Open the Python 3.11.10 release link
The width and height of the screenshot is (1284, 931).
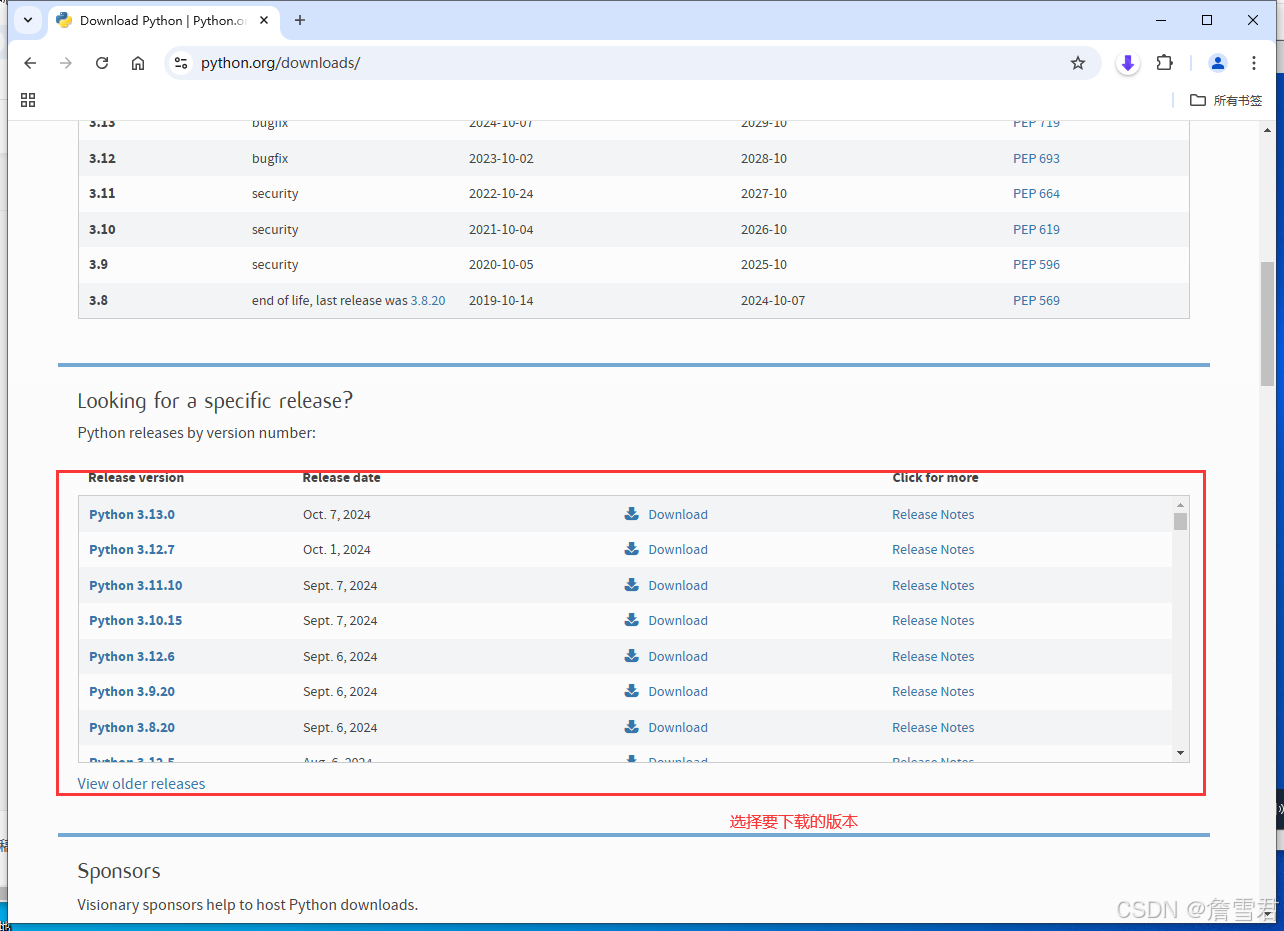[x=136, y=586]
